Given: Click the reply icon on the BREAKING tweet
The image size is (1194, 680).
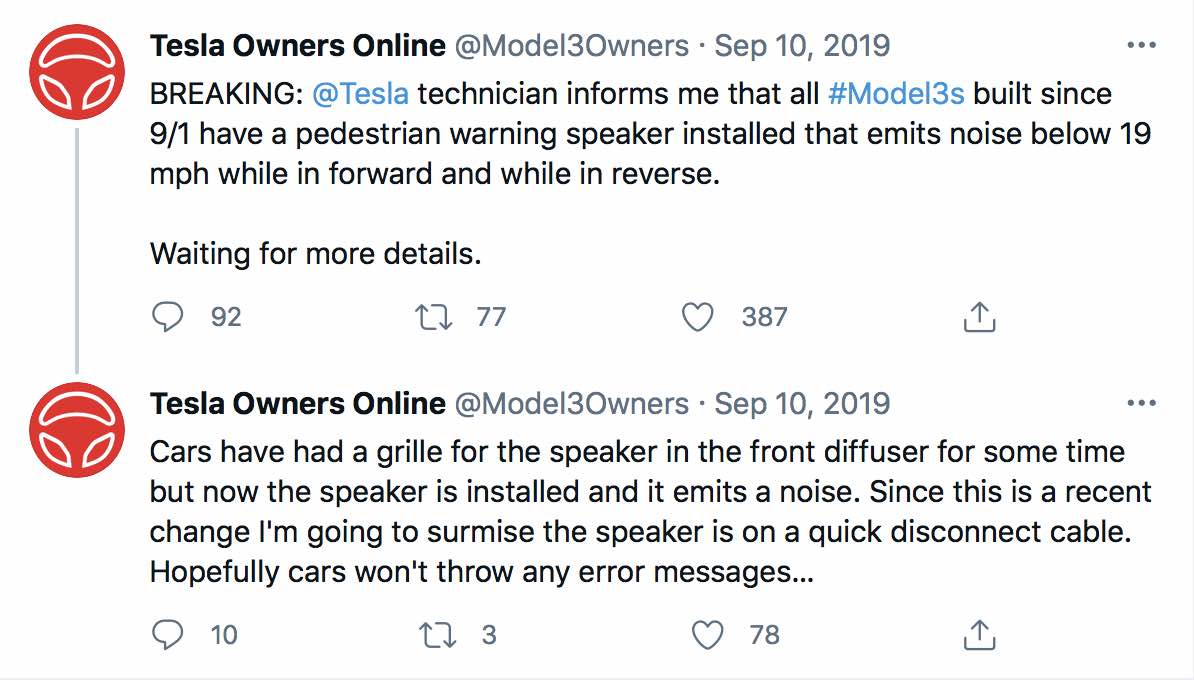Looking at the screenshot, I should [168, 316].
